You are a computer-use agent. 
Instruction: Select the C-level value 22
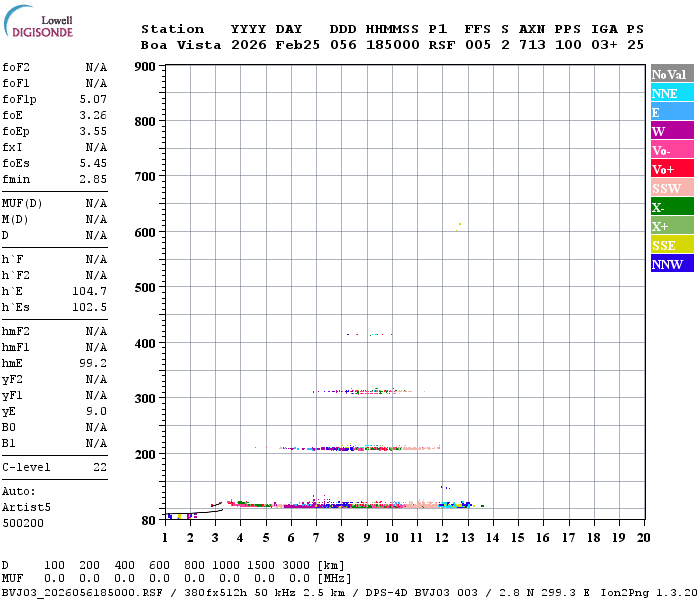[x=100, y=467]
